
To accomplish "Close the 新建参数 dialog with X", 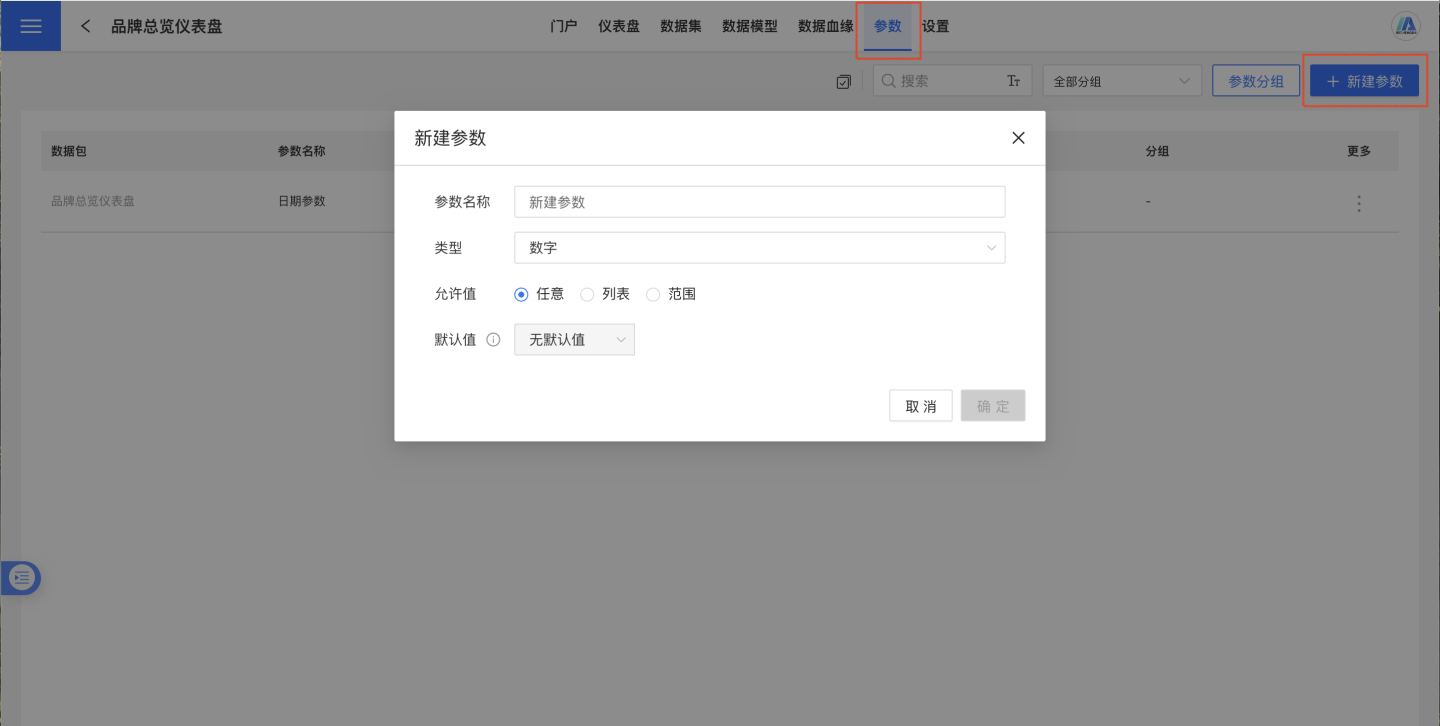I will 1018,138.
